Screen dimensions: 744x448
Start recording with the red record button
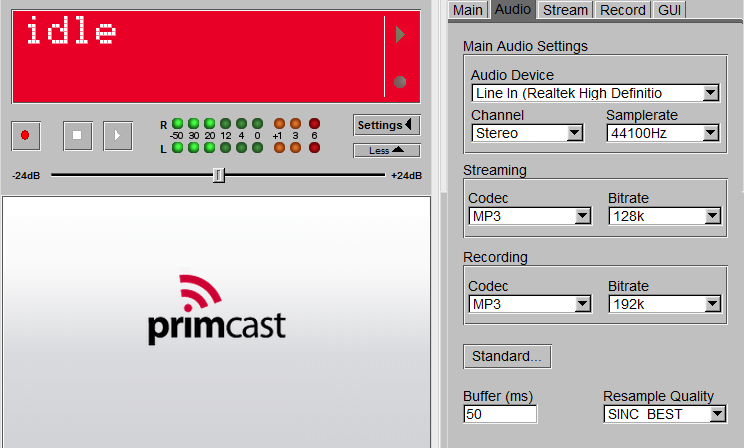tap(26, 136)
